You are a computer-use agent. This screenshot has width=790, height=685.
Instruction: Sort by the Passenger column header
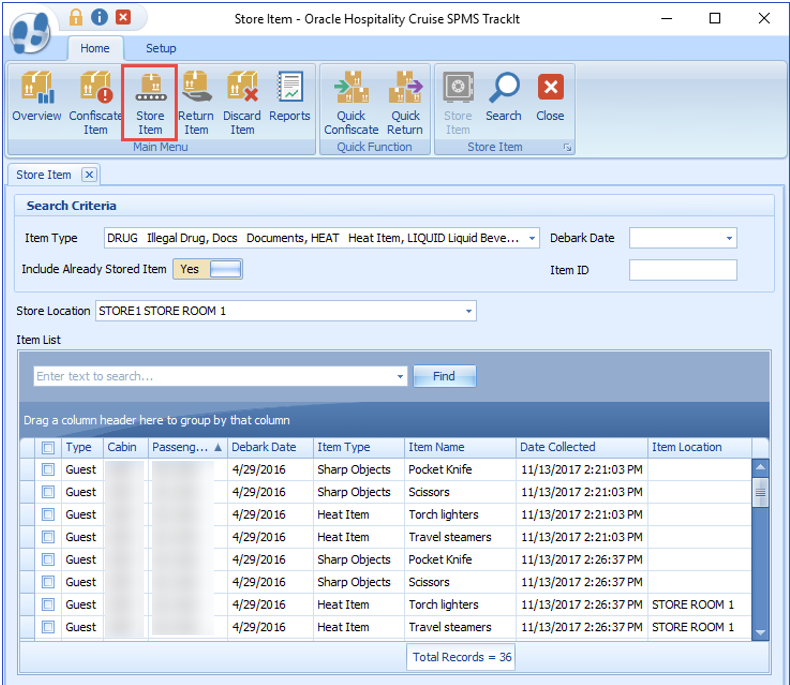tap(187, 447)
